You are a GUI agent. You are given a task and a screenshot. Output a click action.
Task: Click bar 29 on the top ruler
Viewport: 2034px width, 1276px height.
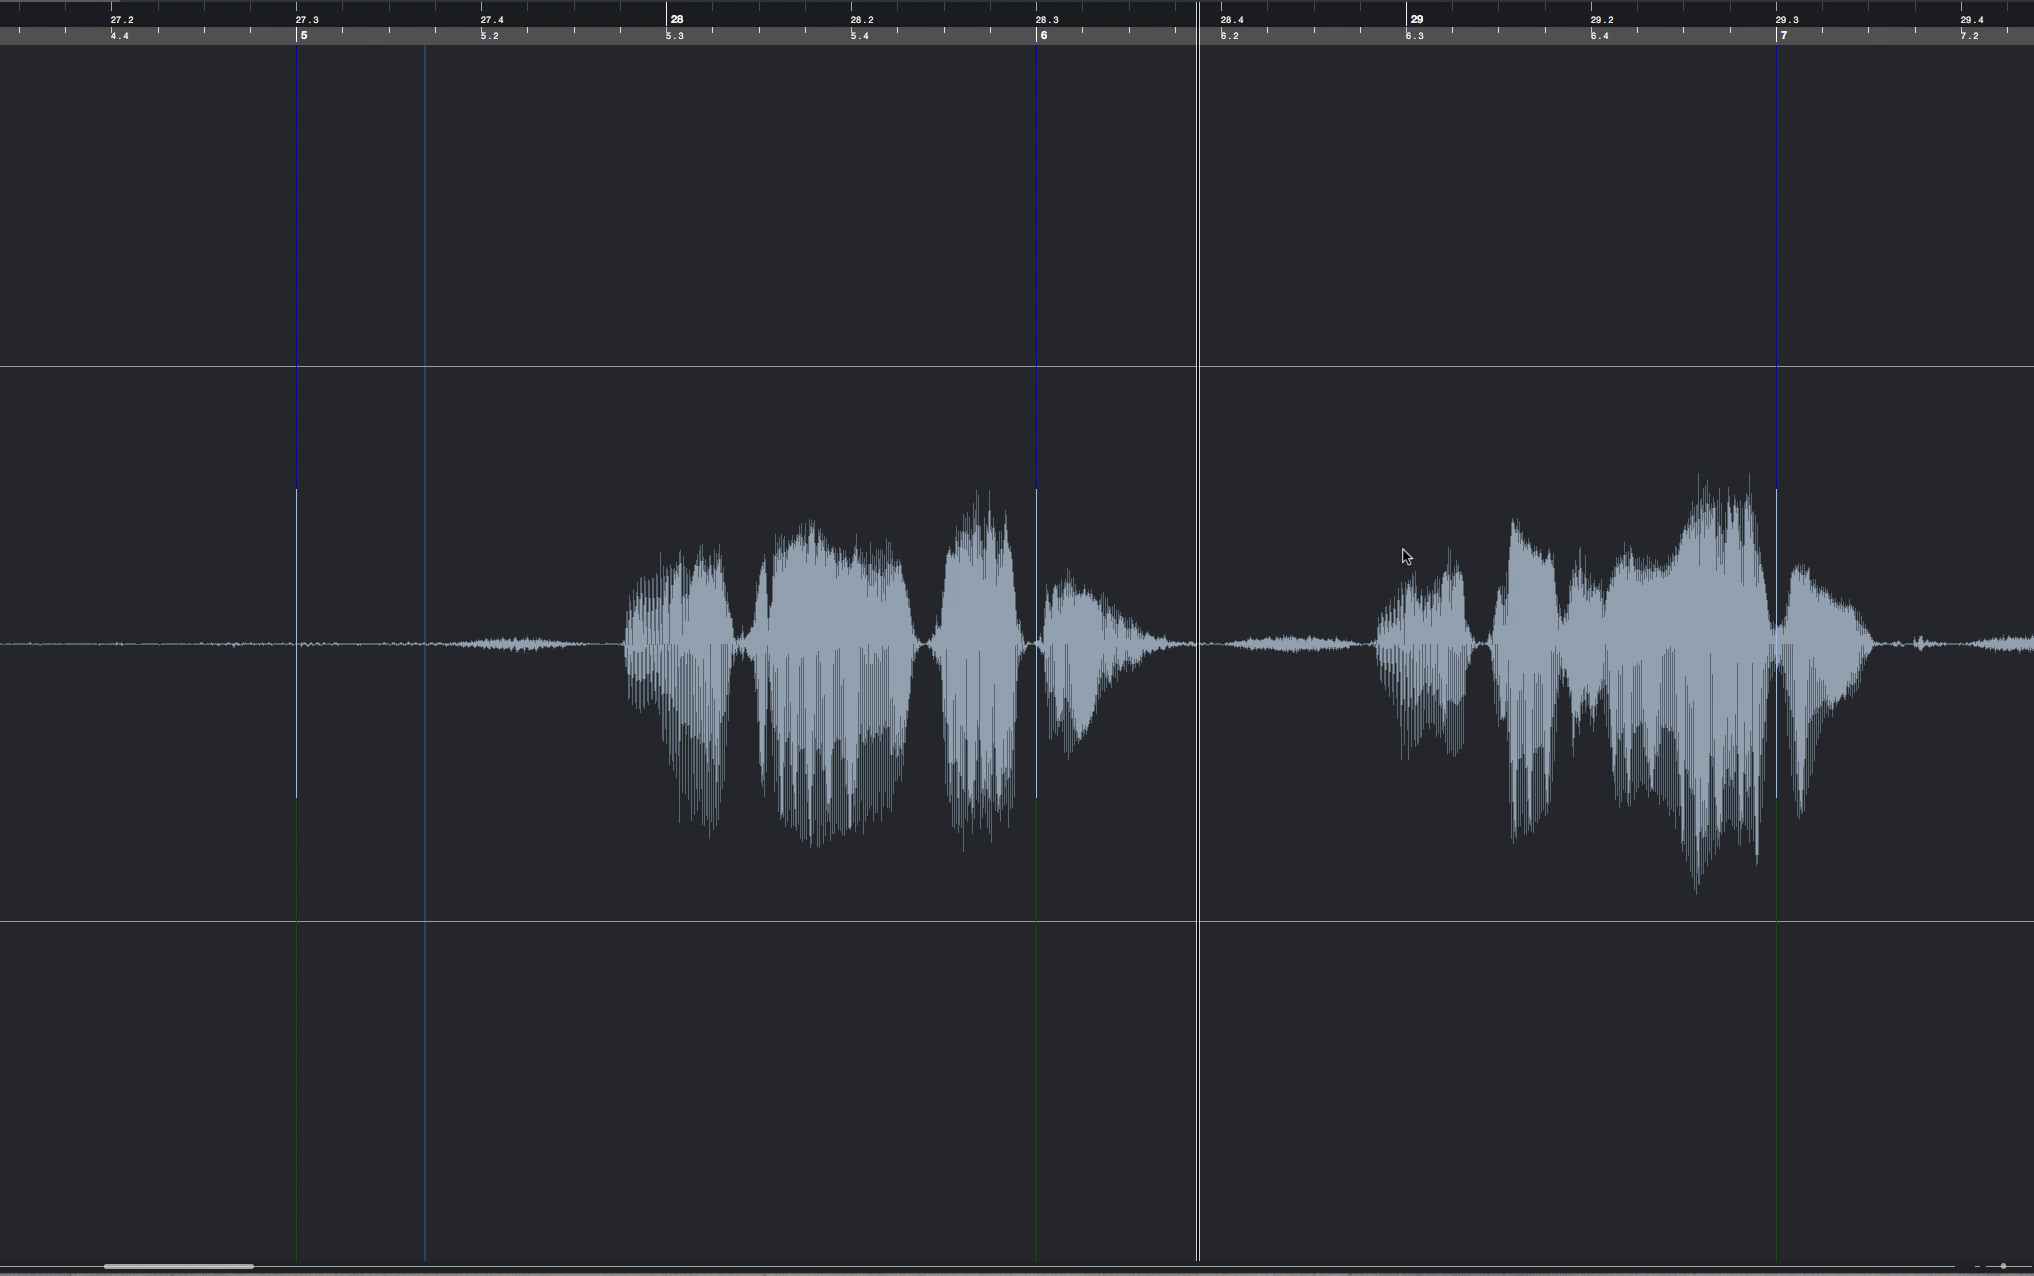(1416, 19)
